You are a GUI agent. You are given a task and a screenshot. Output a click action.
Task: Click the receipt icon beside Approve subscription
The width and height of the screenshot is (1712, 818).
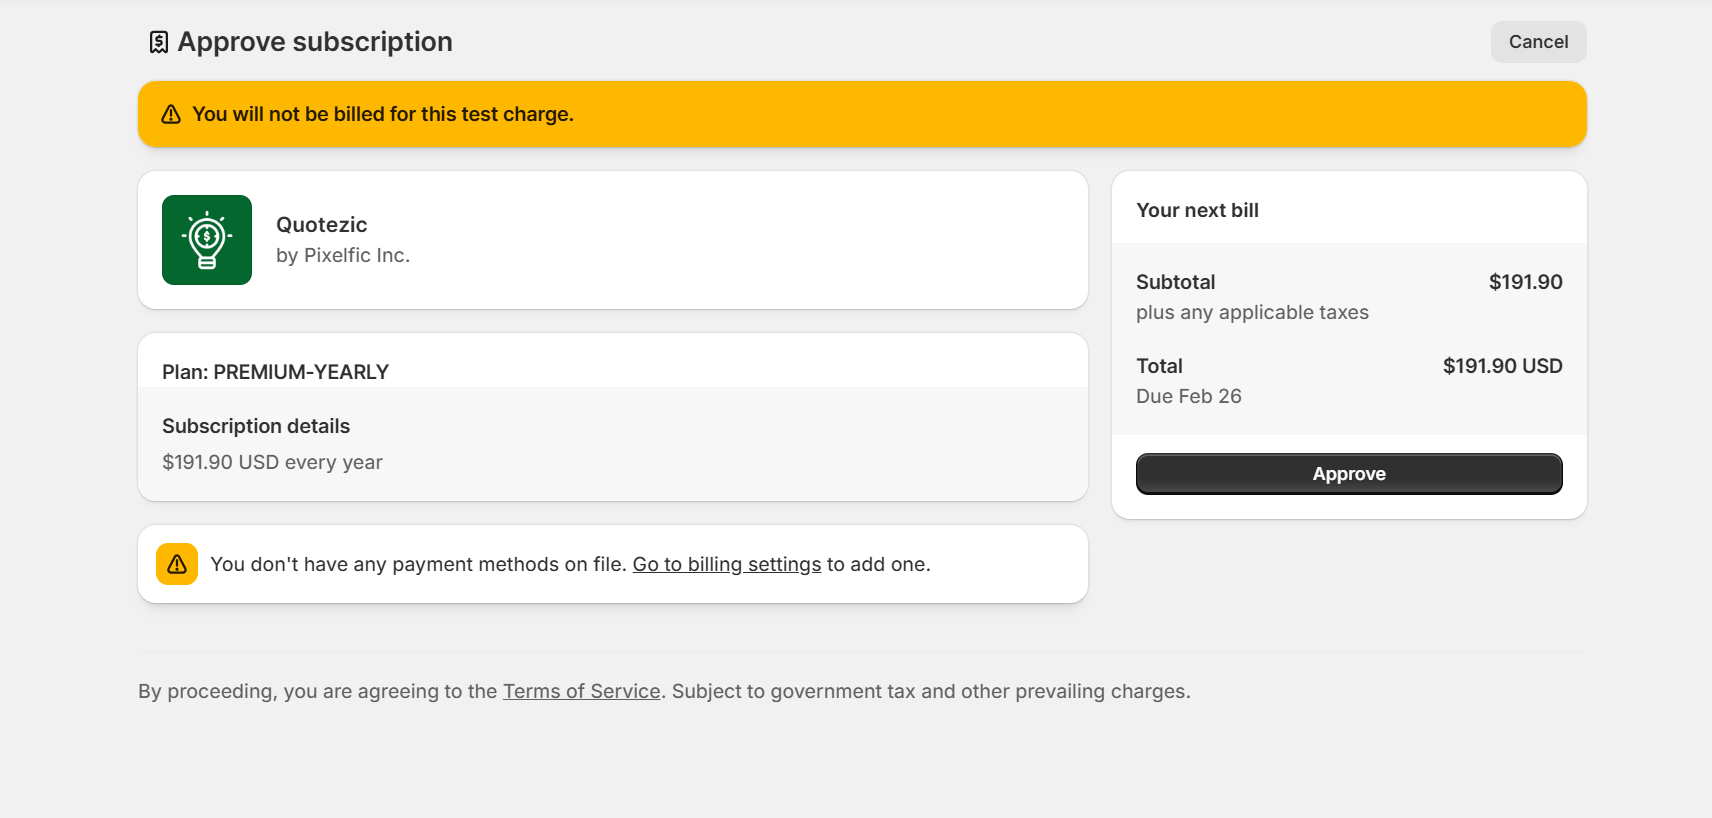(158, 42)
